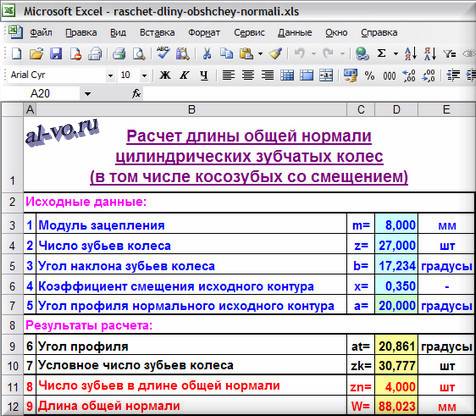Toggle italic with the К button
The height and width of the screenshot is (416, 476).
(x=184, y=75)
